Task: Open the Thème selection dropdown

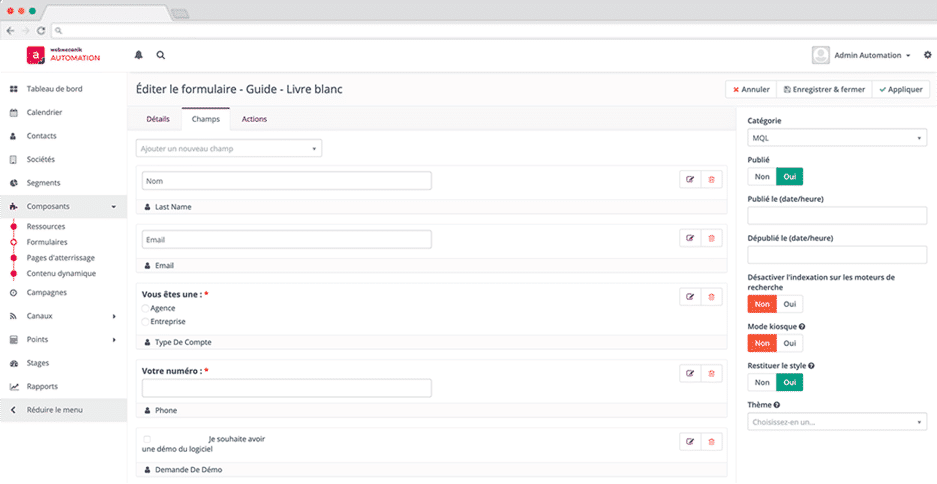Action: point(836,422)
